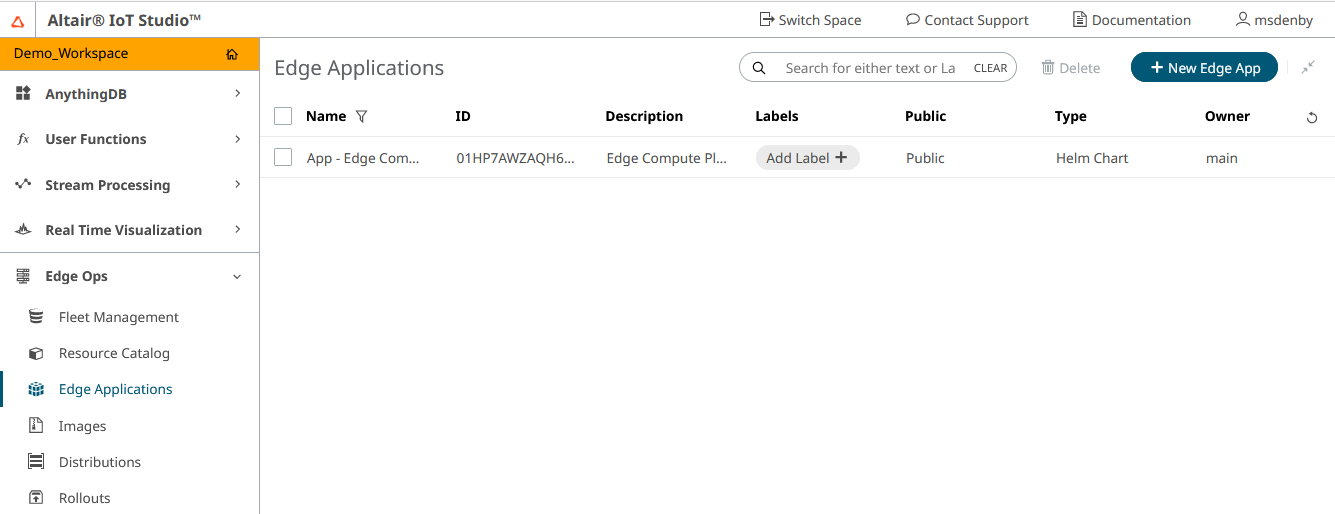Viewport: 1335px width, 514px height.
Task: Click the Altair logo icon
Action: pos(17,21)
